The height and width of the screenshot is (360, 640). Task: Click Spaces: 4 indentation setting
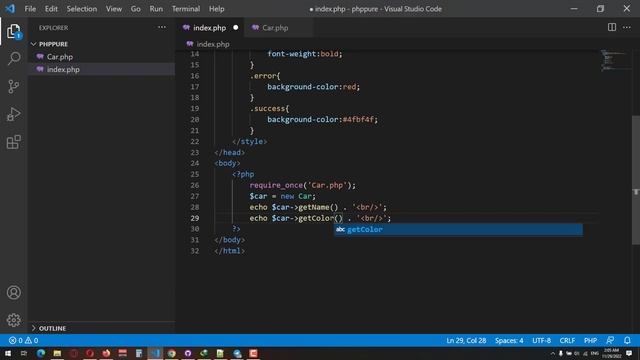pyautogui.click(x=509, y=340)
